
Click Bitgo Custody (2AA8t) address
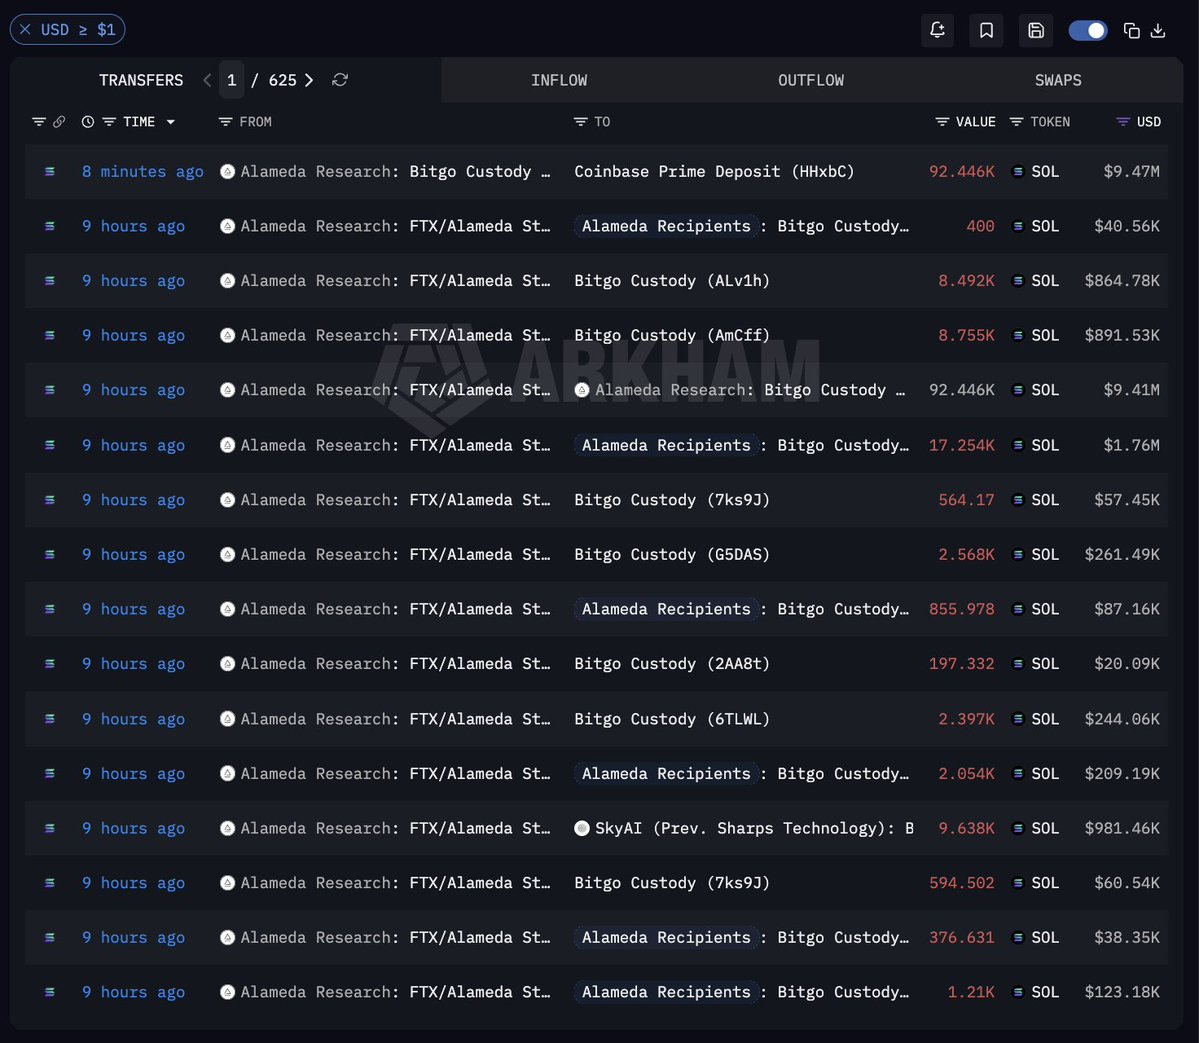pyautogui.click(x=672, y=664)
